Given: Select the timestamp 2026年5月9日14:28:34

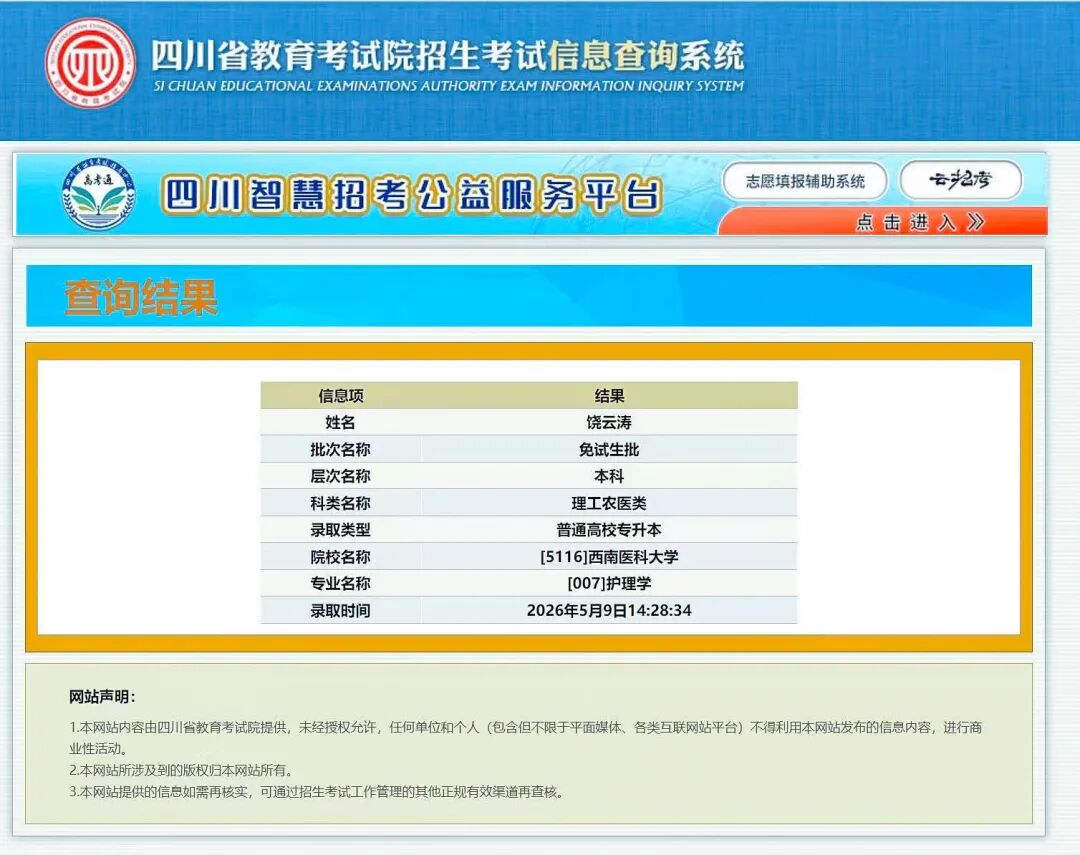Looking at the screenshot, I should [x=609, y=610].
